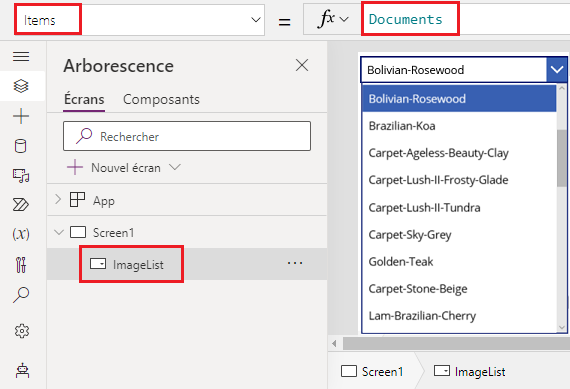Select Bolivian-Rosewood in the list
Image resolution: width=570 pixels, height=389 pixels.
click(x=459, y=99)
